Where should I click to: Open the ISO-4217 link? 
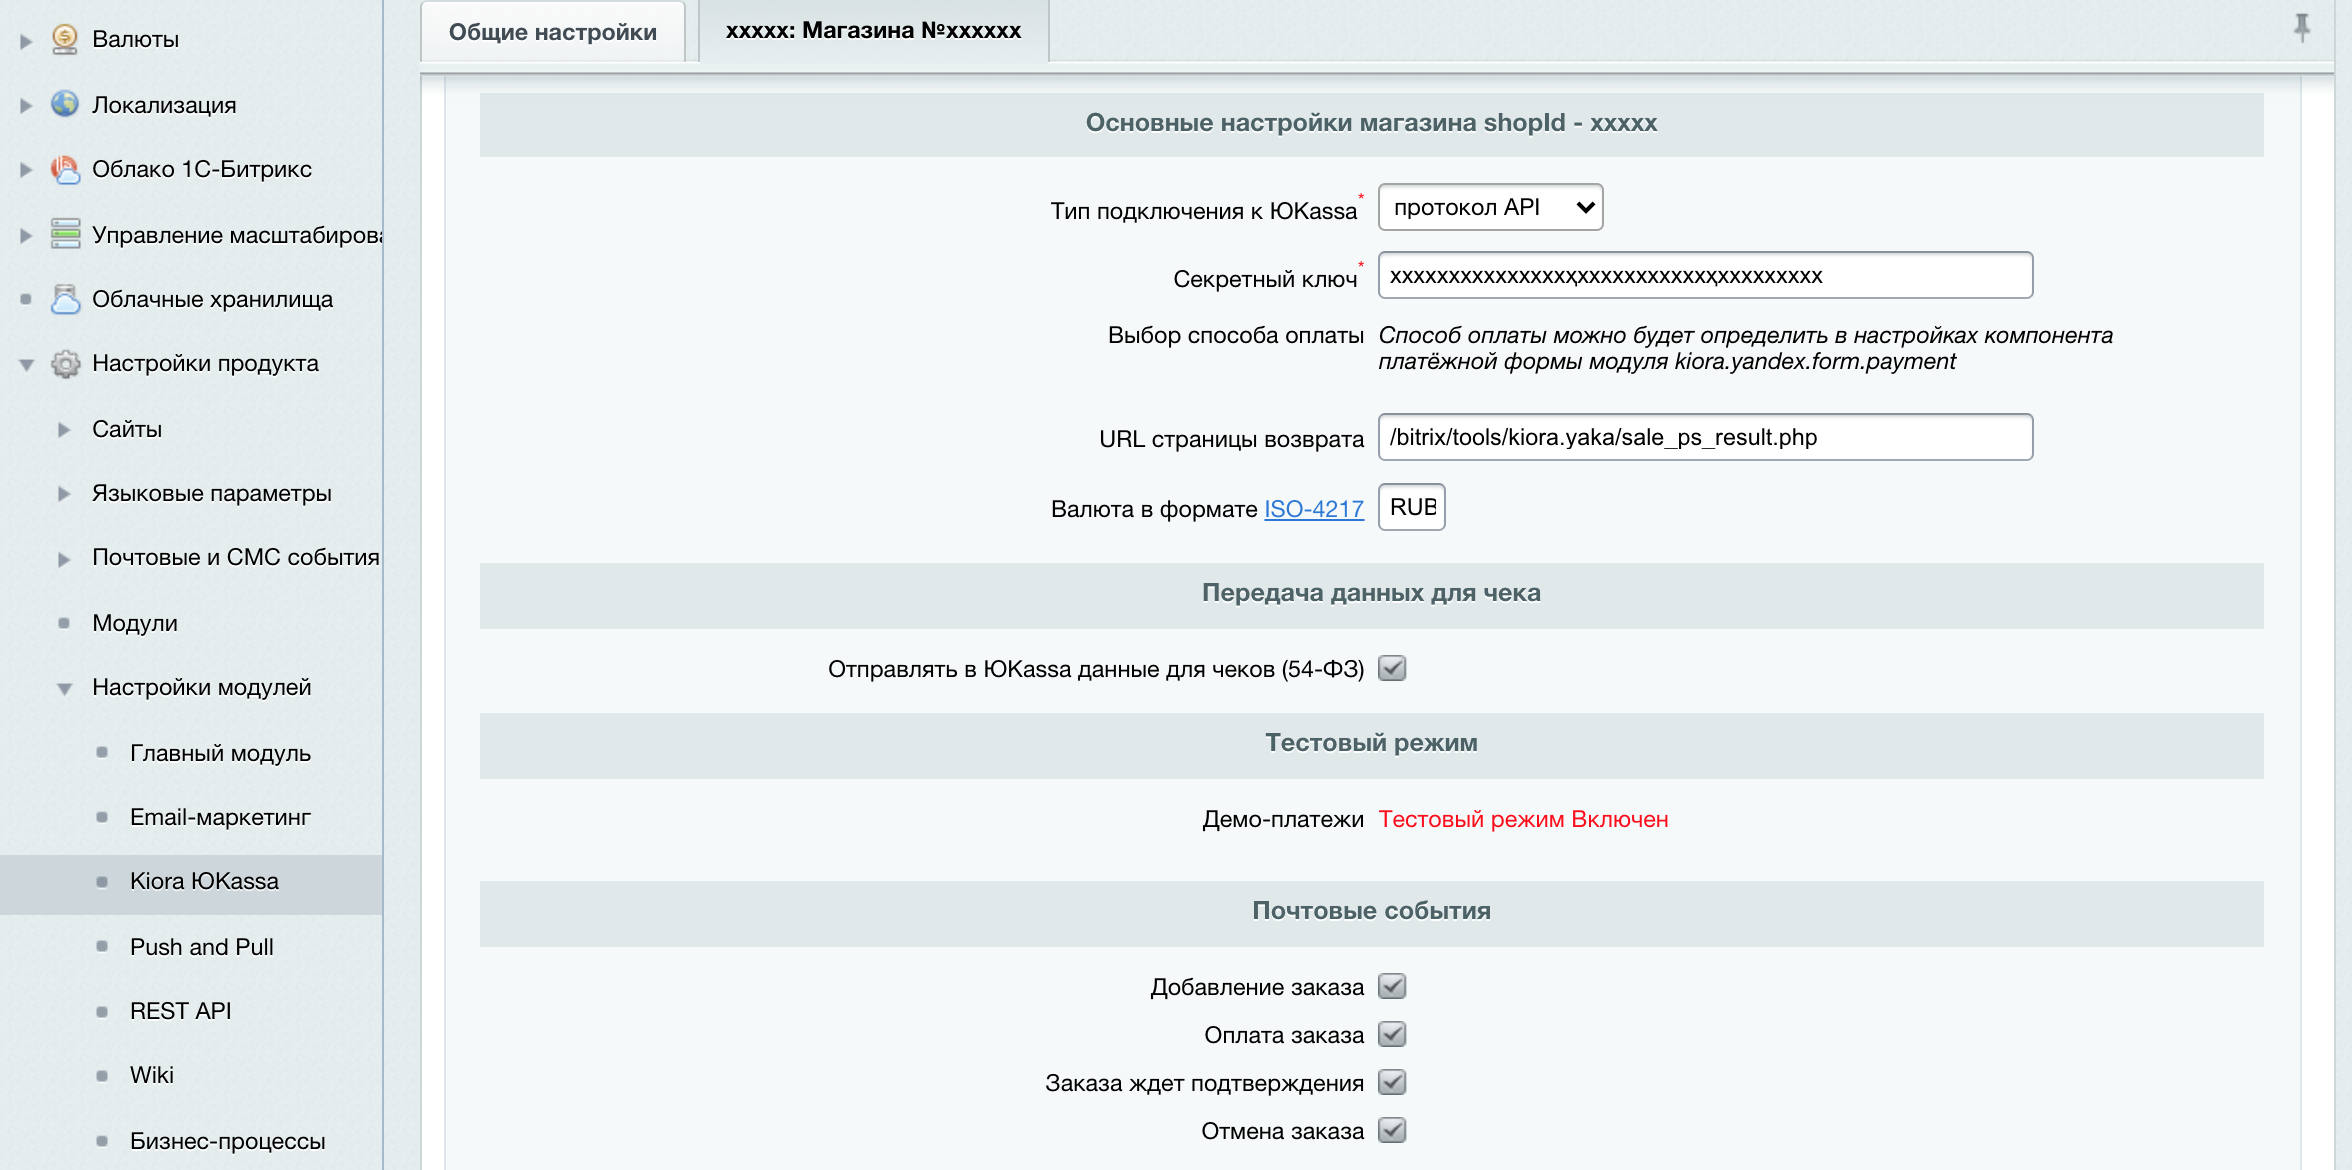(1313, 509)
